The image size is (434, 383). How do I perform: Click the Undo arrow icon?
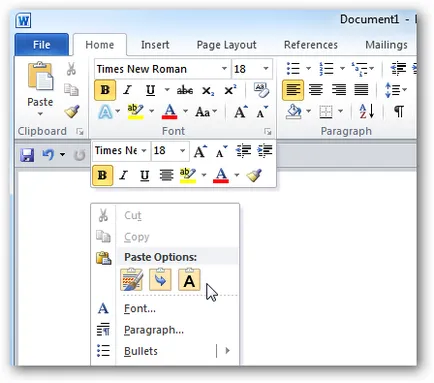pyautogui.click(x=48, y=155)
